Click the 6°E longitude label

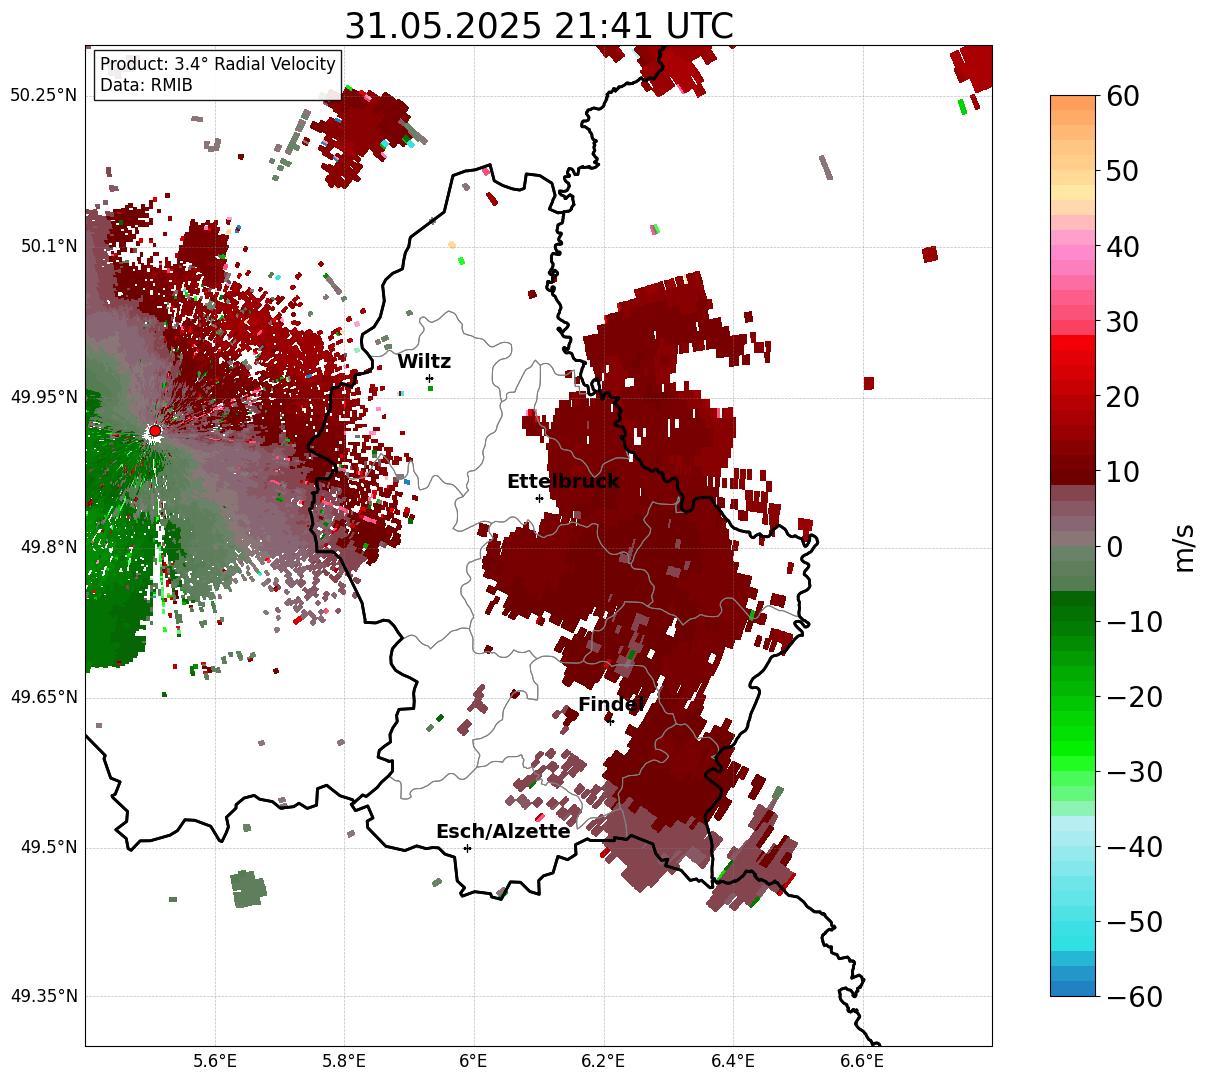(x=474, y=1061)
